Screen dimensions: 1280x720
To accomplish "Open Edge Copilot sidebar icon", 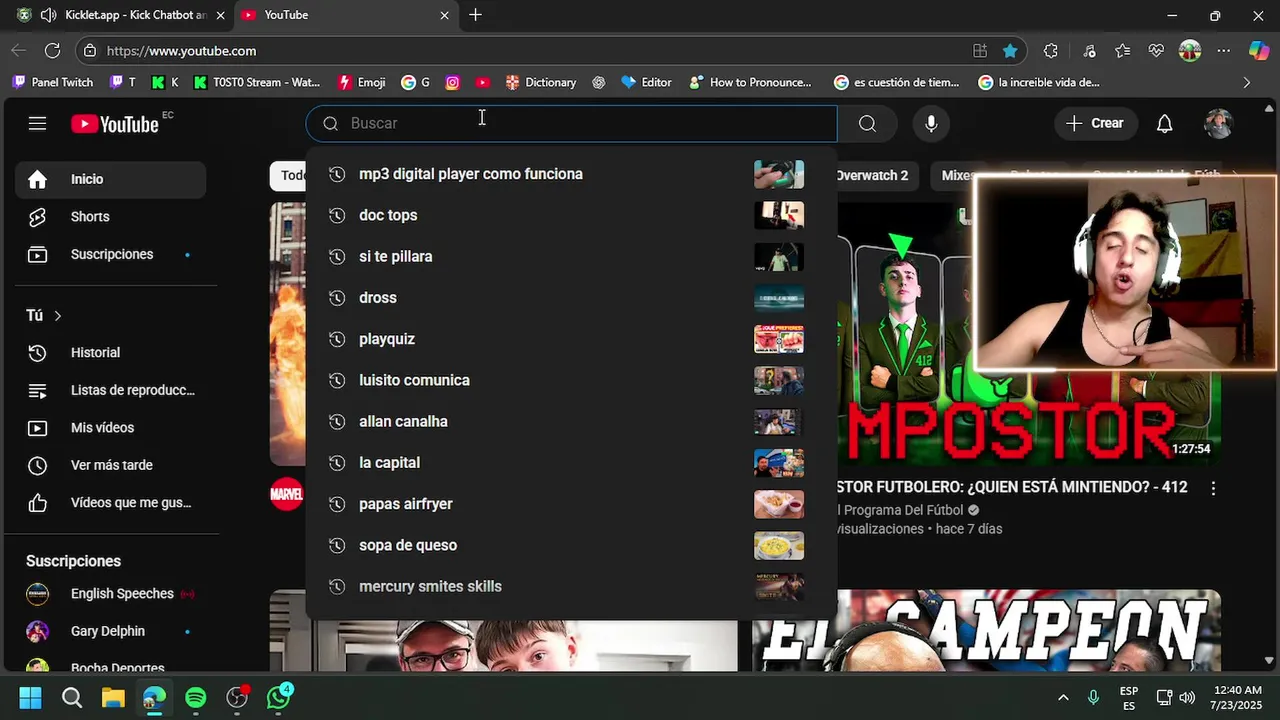I will pos(1259,50).
